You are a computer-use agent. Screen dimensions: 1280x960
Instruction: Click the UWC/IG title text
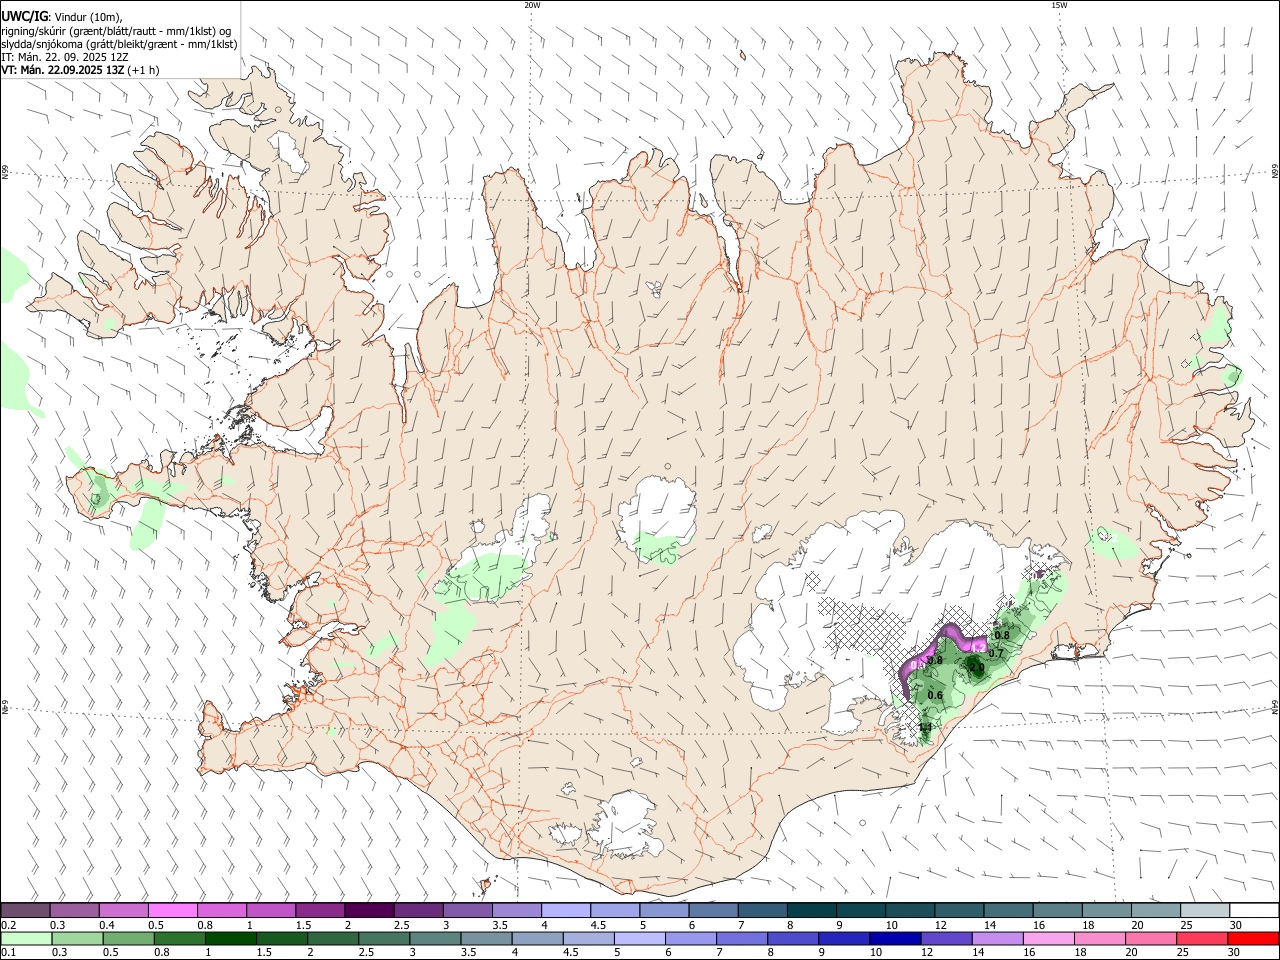pos(24,15)
